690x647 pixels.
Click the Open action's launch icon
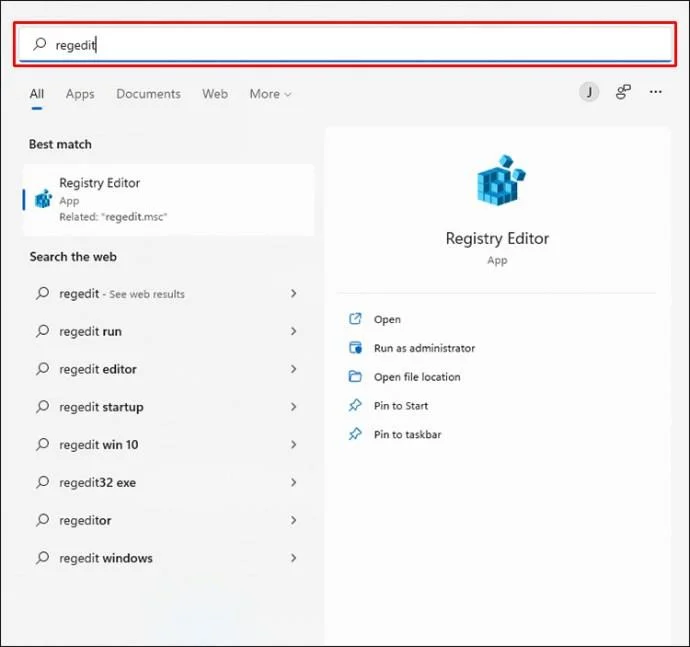tap(355, 319)
